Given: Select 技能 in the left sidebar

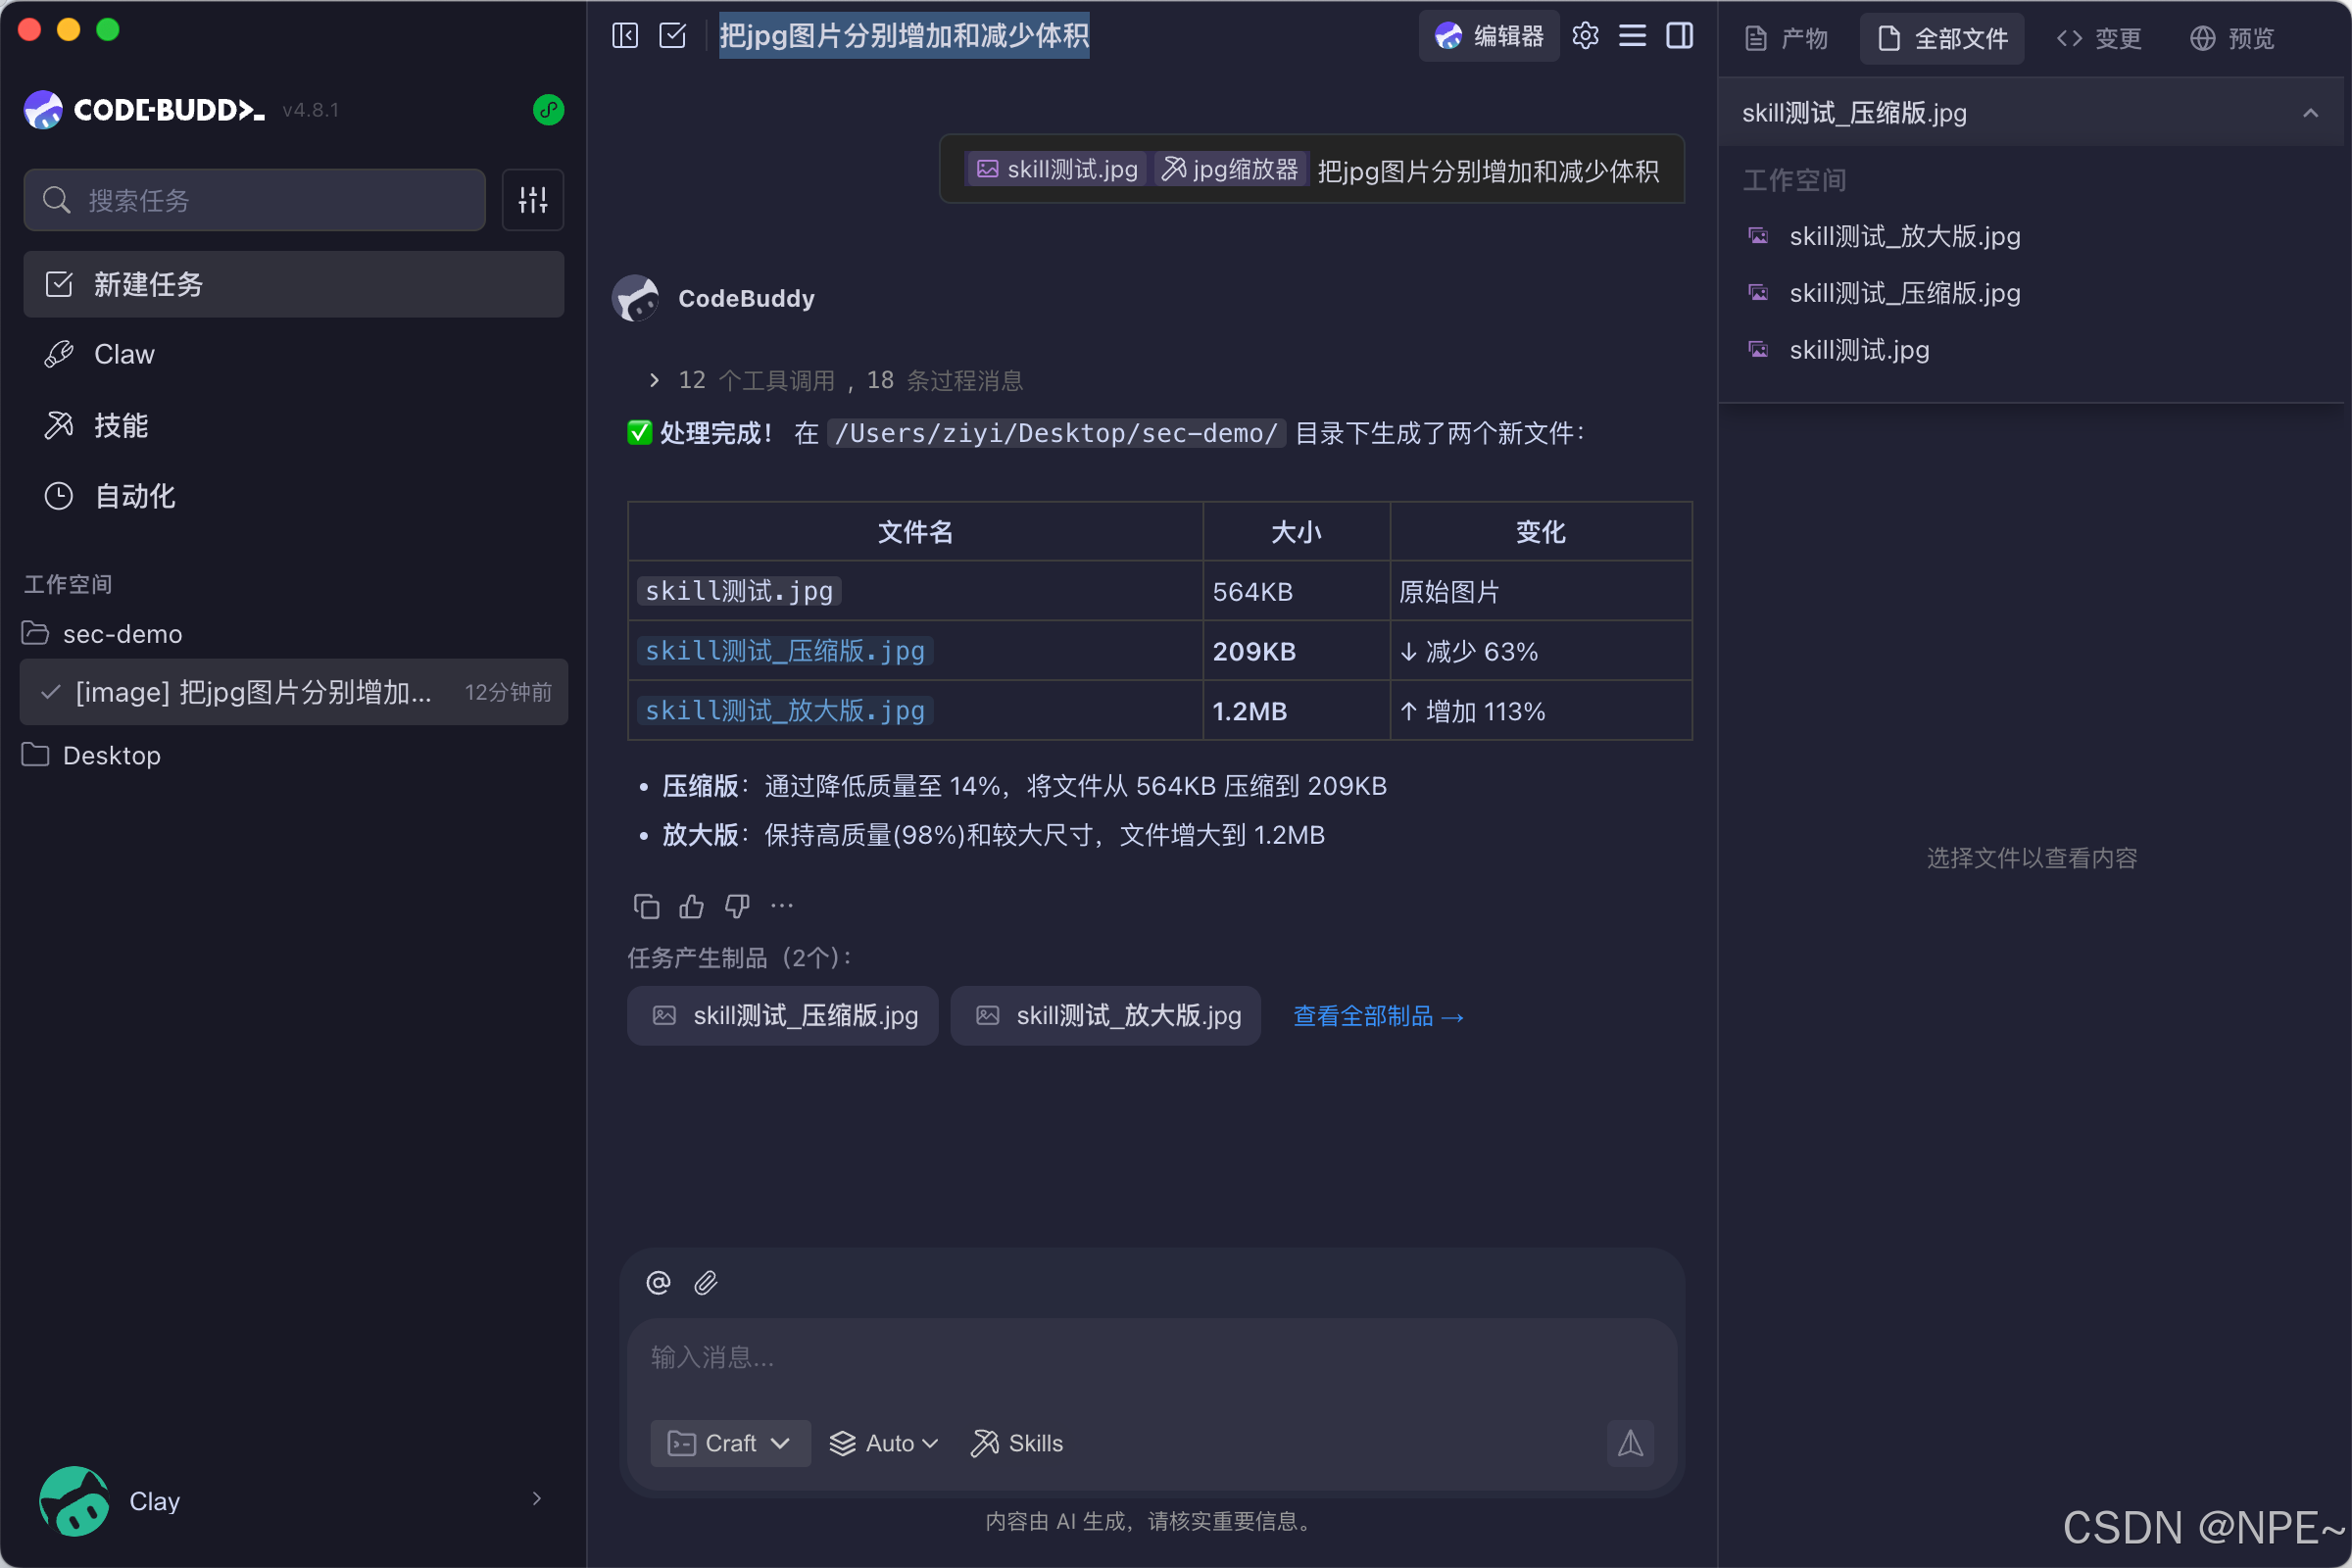Looking at the screenshot, I should click(123, 425).
